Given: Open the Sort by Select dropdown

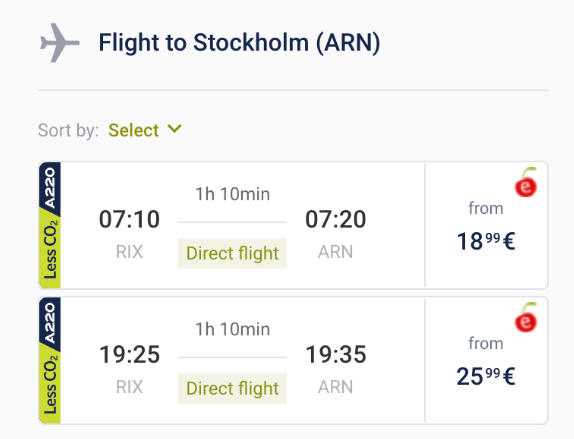Looking at the screenshot, I should [145, 130].
